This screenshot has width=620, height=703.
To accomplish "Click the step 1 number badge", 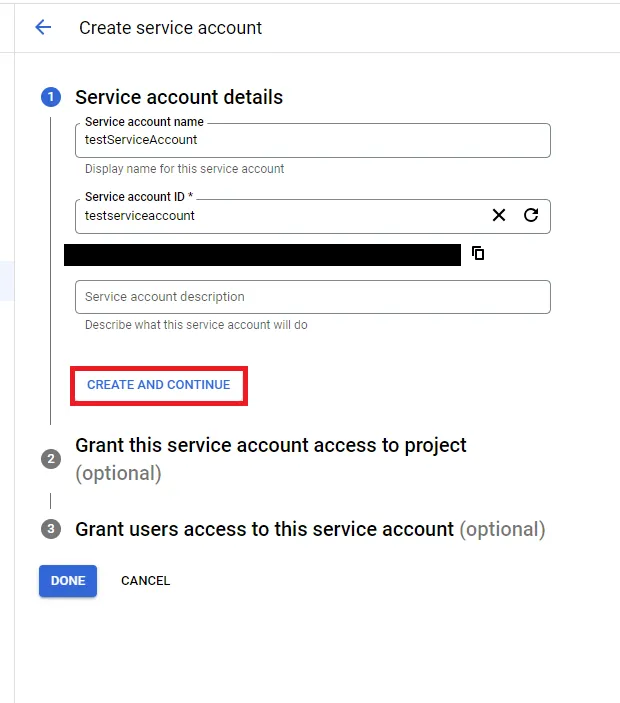I will 50,97.
